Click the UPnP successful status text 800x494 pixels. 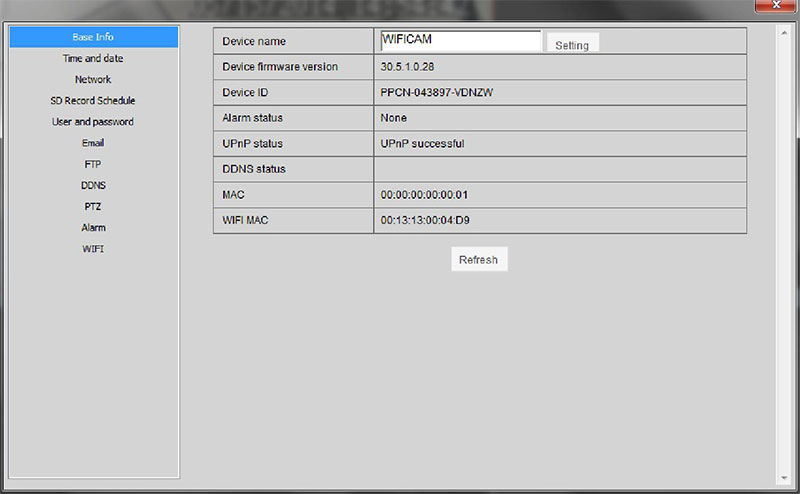point(422,143)
